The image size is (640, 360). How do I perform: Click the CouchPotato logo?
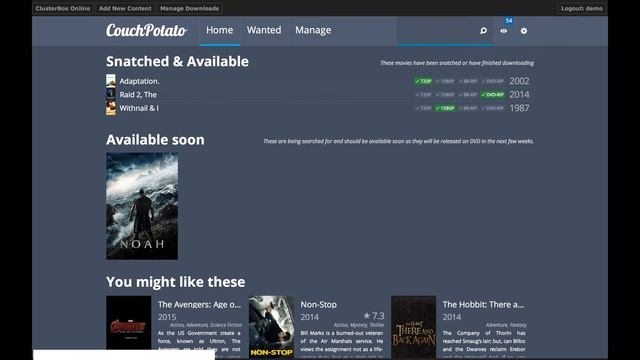(147, 31)
